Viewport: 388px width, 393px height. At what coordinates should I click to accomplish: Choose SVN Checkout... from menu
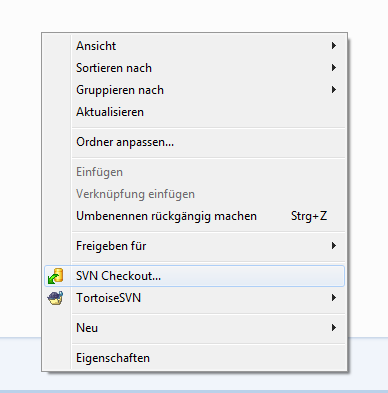click(x=194, y=276)
